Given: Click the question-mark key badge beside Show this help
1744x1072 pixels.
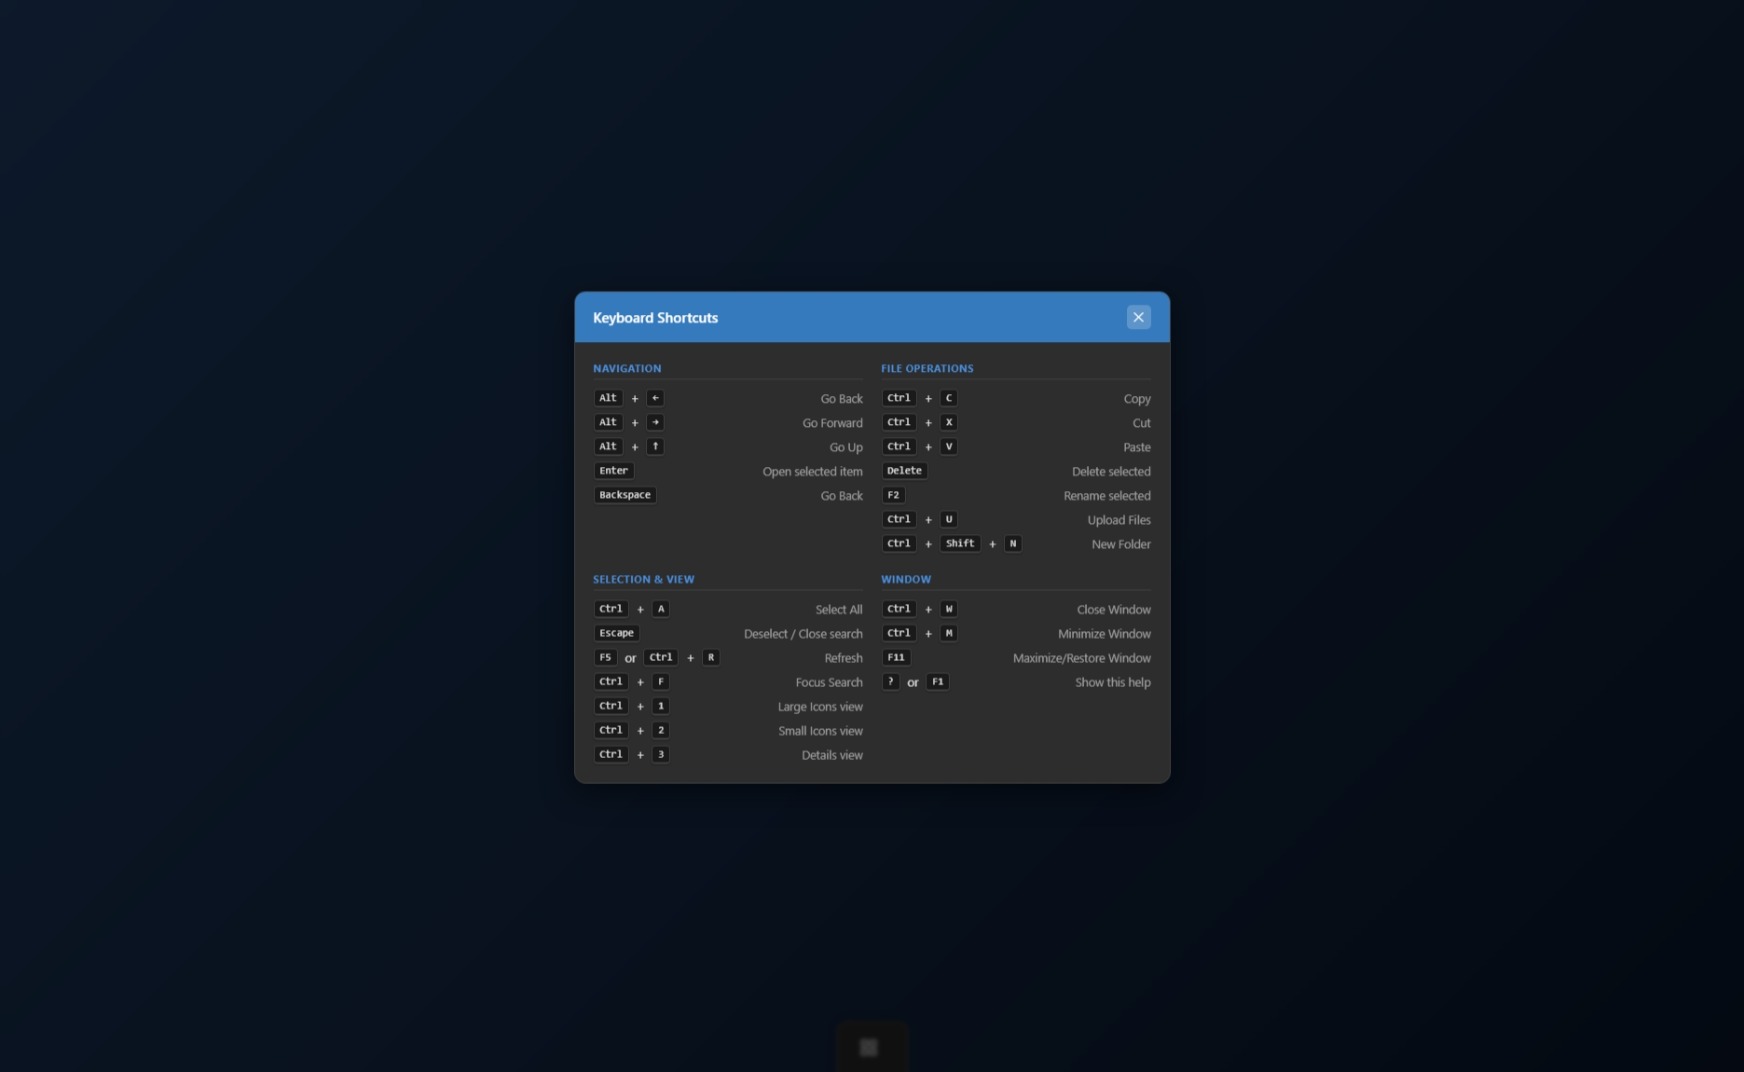Looking at the screenshot, I should coord(890,681).
